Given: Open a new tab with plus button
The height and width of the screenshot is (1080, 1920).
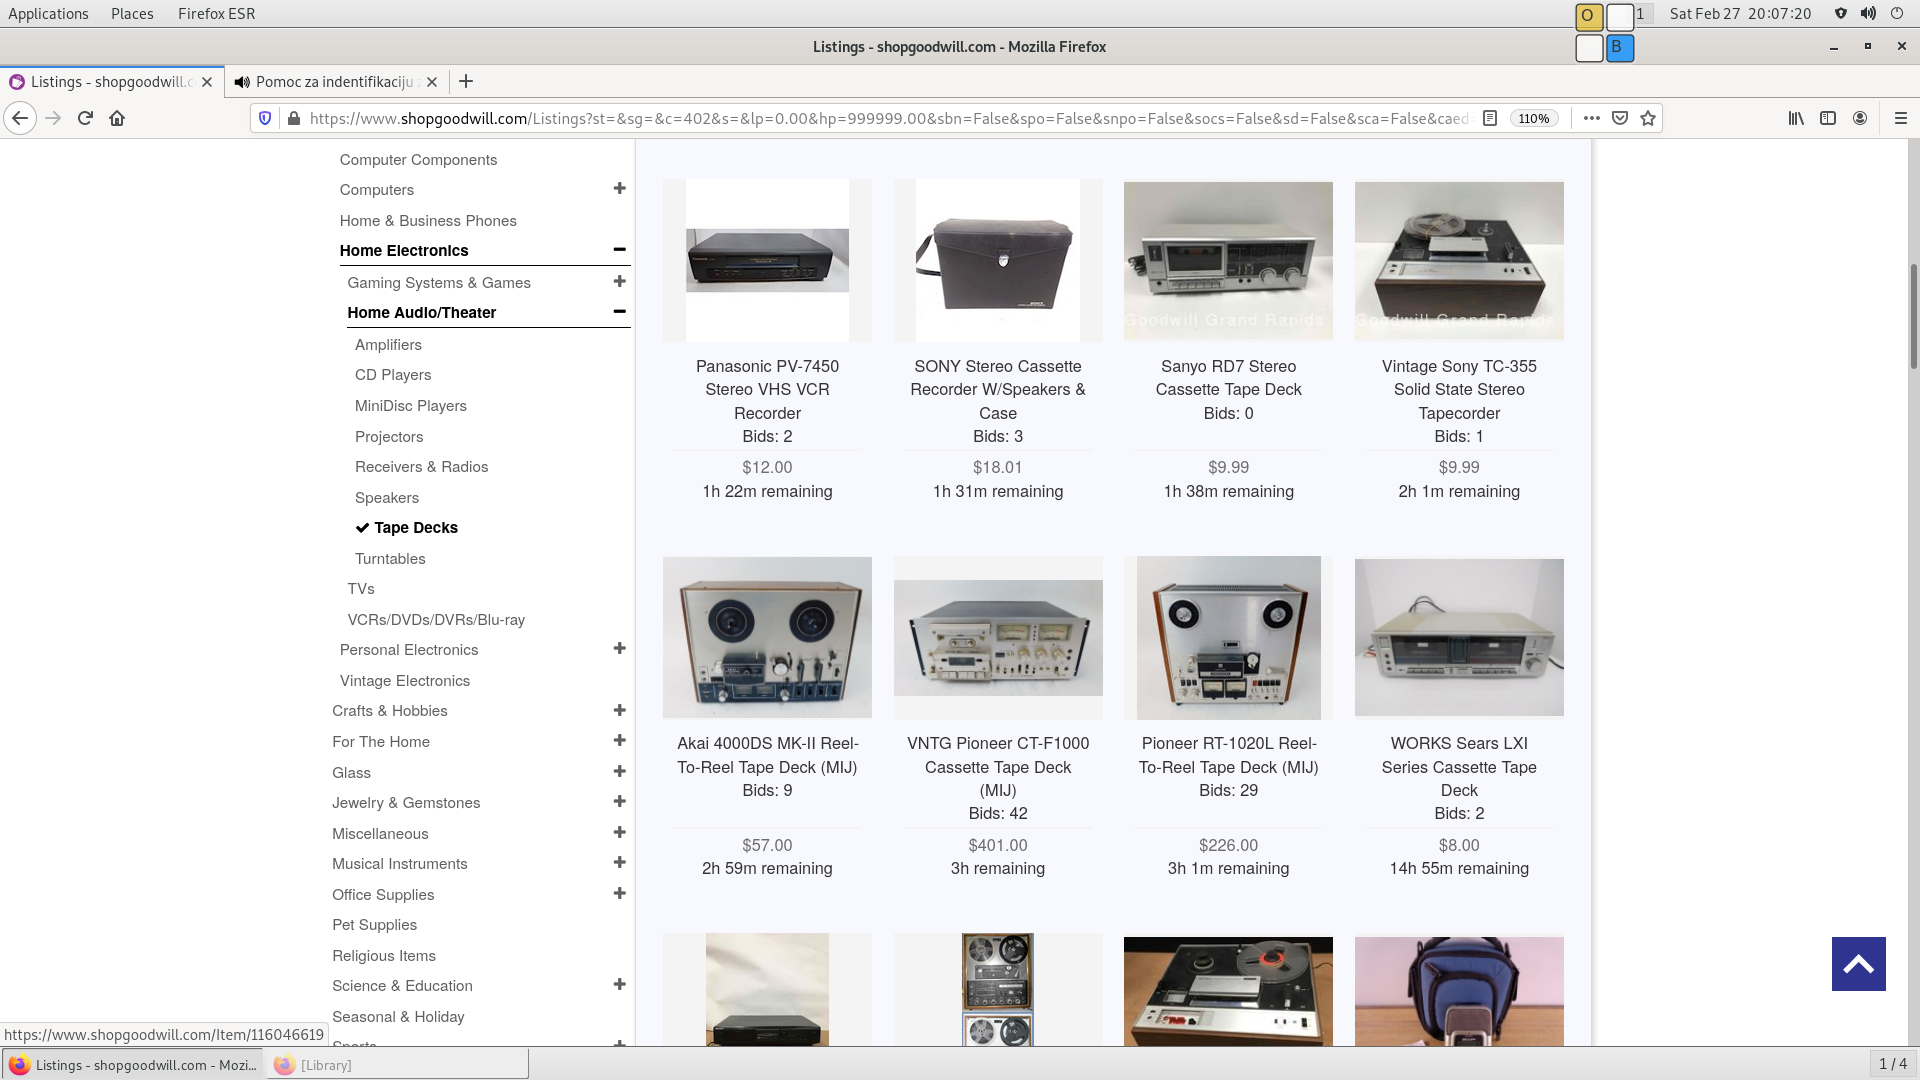Looking at the screenshot, I should (466, 82).
